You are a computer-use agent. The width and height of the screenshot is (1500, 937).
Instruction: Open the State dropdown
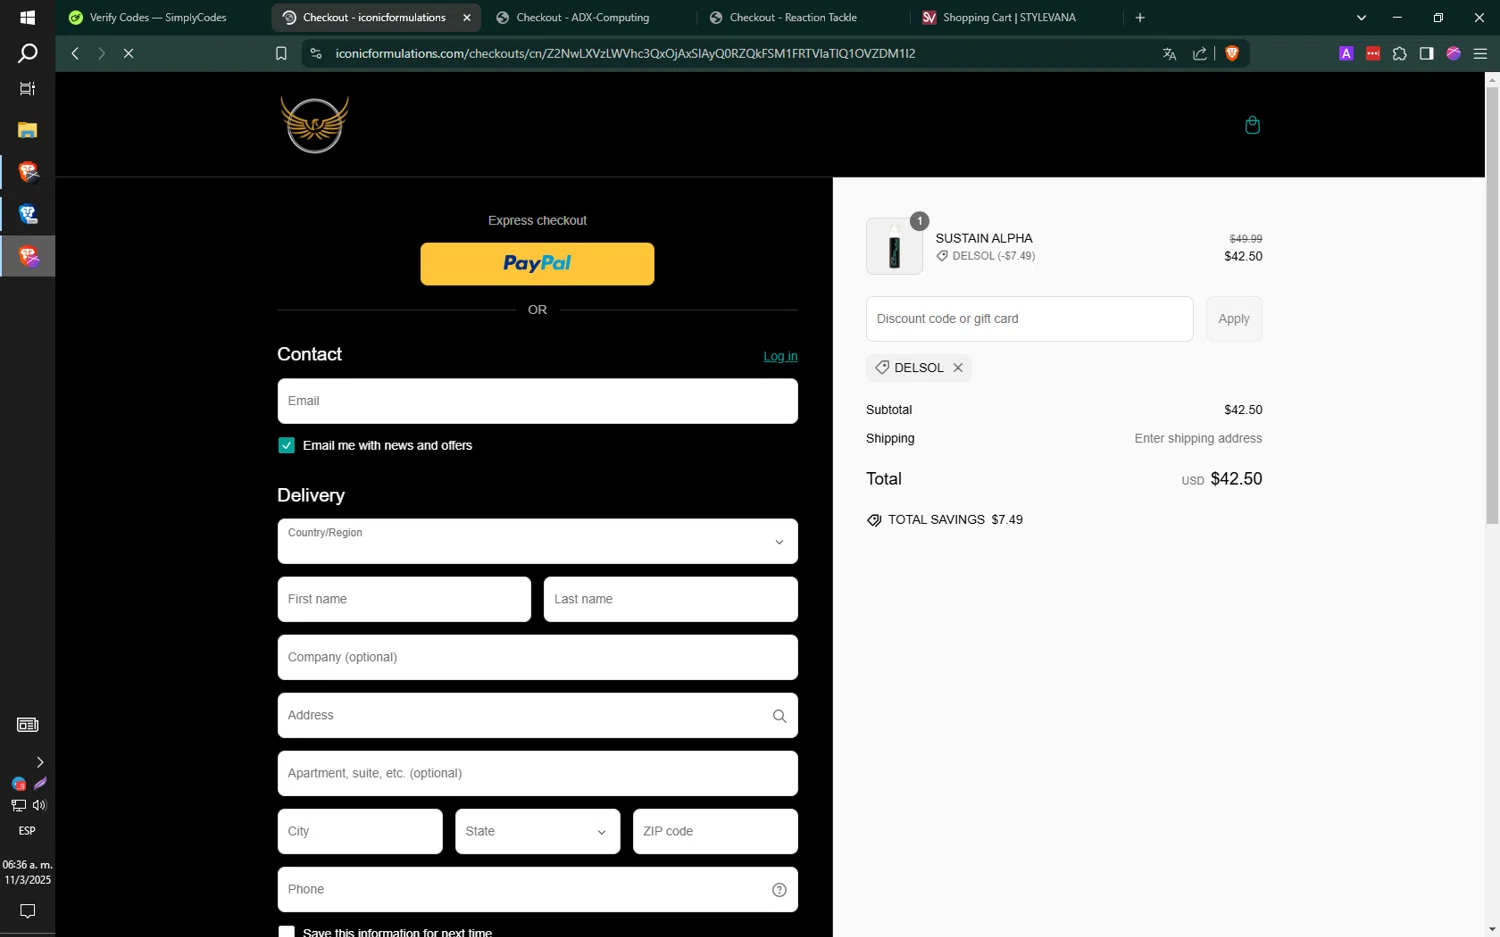(x=537, y=832)
